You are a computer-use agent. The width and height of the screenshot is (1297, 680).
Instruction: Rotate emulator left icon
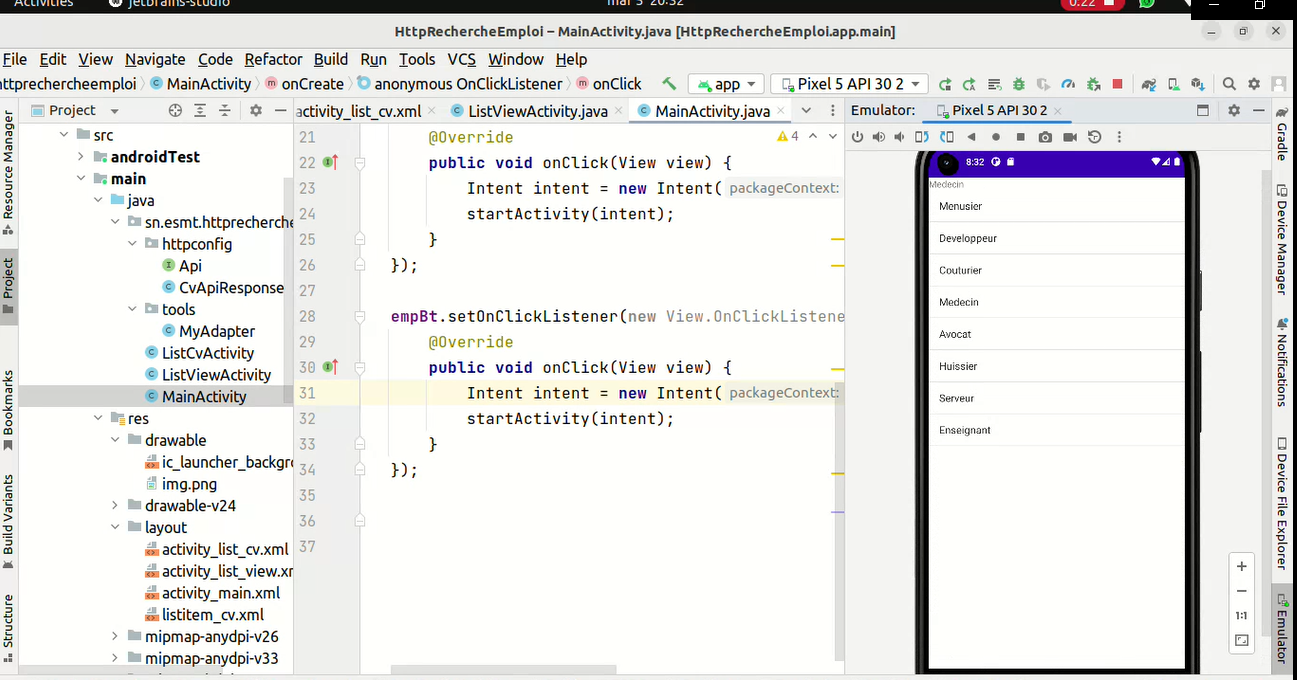click(x=924, y=137)
